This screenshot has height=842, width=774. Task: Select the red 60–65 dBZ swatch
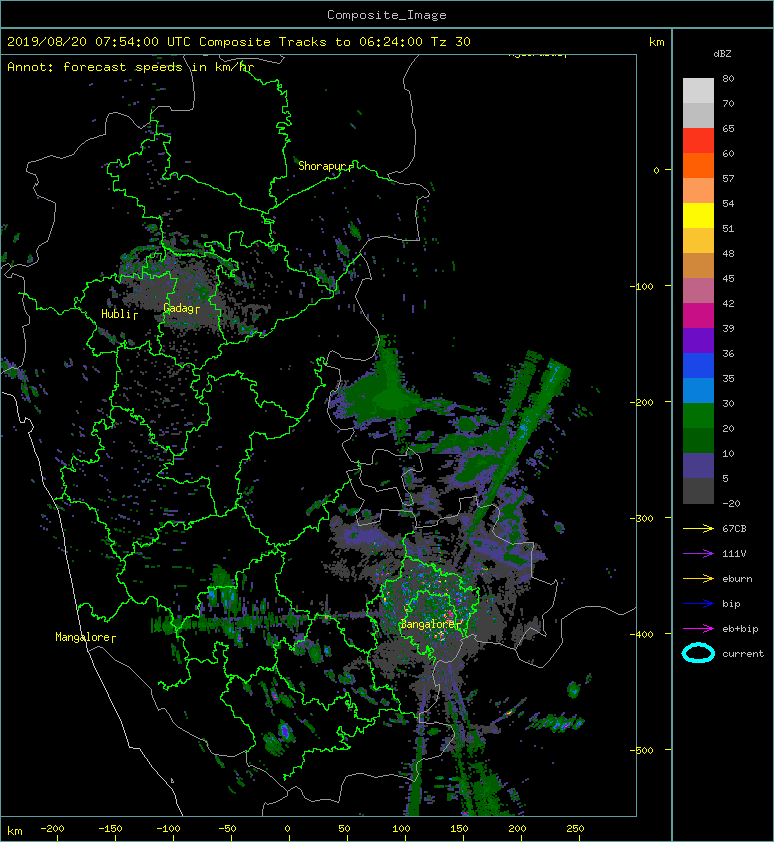coord(698,141)
